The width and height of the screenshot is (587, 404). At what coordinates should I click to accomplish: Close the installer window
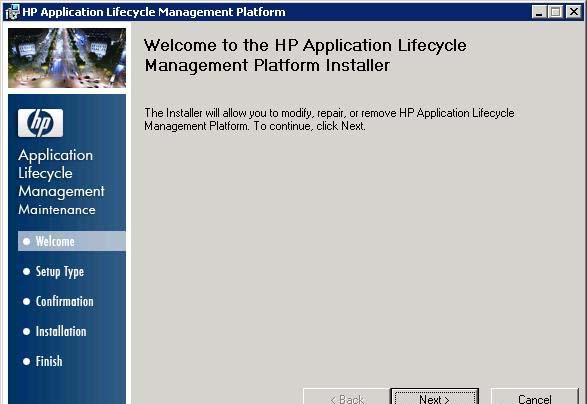tap(573, 12)
